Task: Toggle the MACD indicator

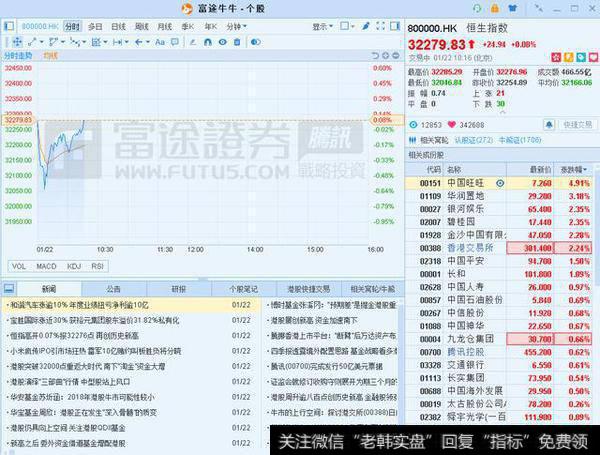Action: click(x=47, y=266)
